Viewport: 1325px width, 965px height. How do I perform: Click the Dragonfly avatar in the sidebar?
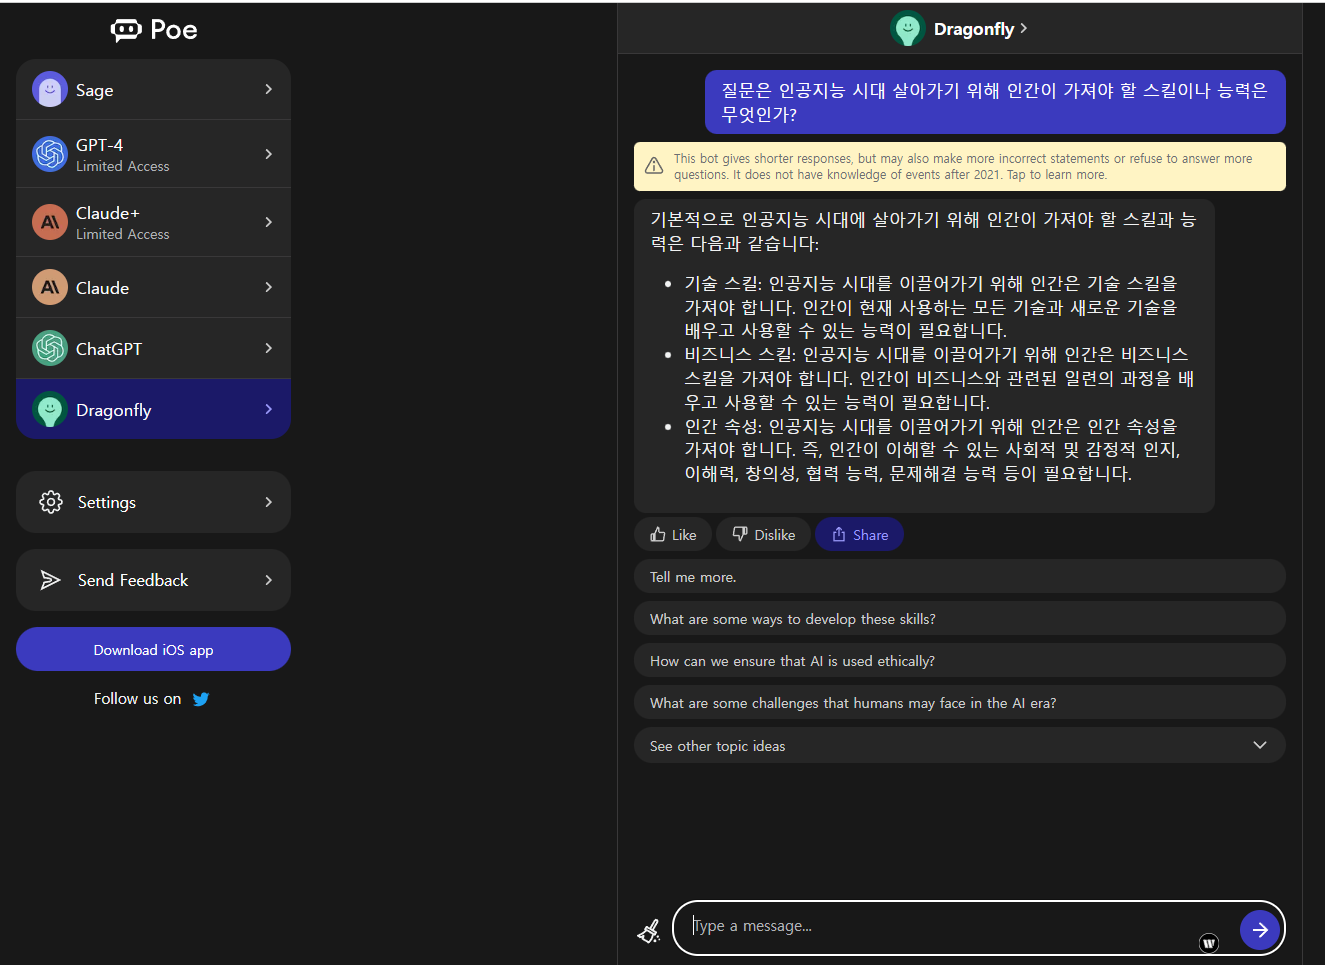coord(50,409)
